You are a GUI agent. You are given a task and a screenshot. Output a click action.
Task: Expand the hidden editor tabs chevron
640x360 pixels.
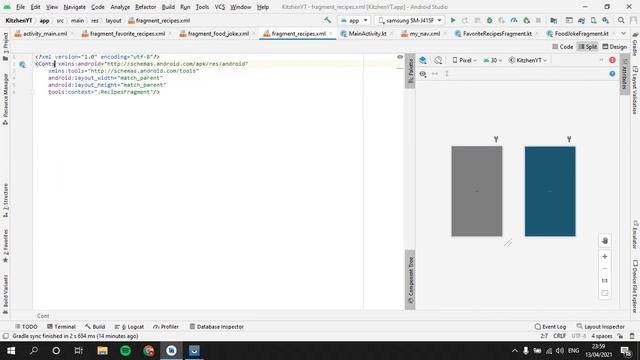coord(623,33)
